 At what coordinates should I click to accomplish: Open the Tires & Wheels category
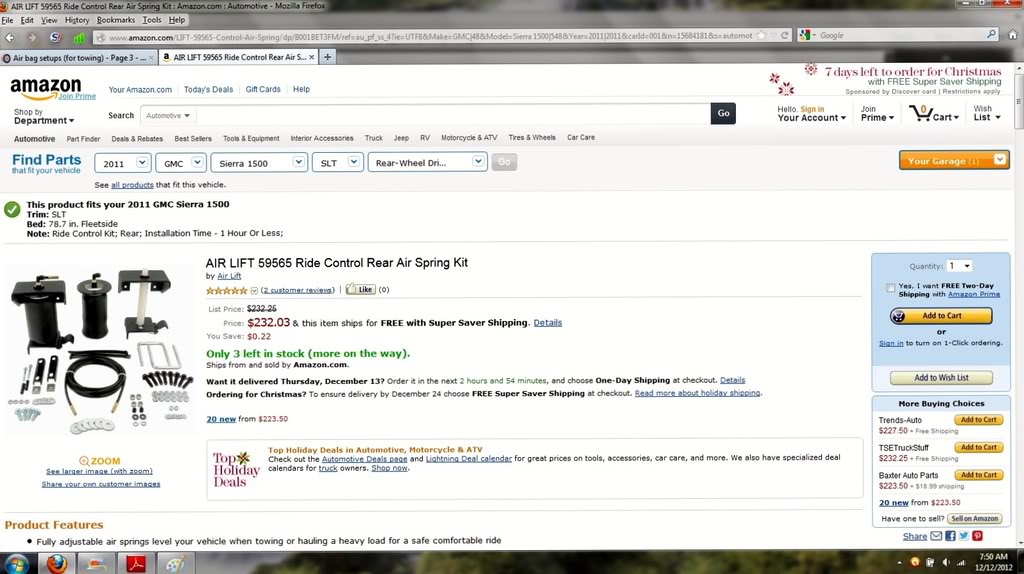(x=532, y=138)
